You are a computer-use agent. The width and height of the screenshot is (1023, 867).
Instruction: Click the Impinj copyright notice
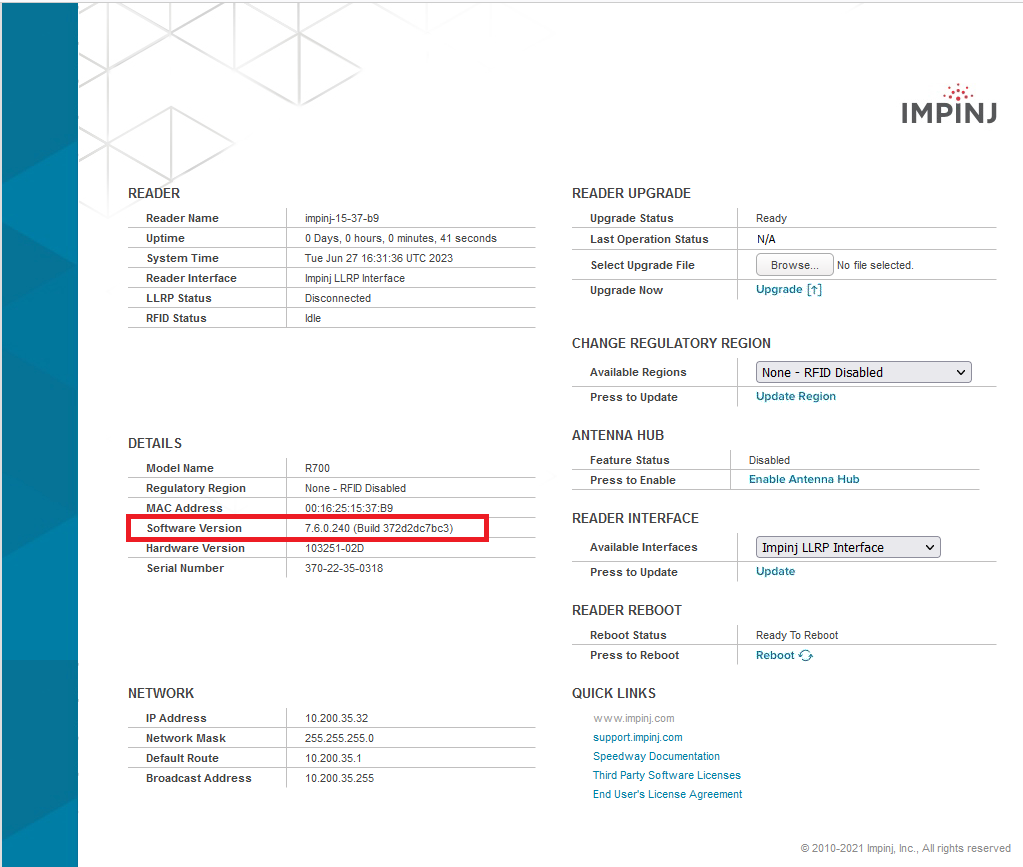click(906, 848)
